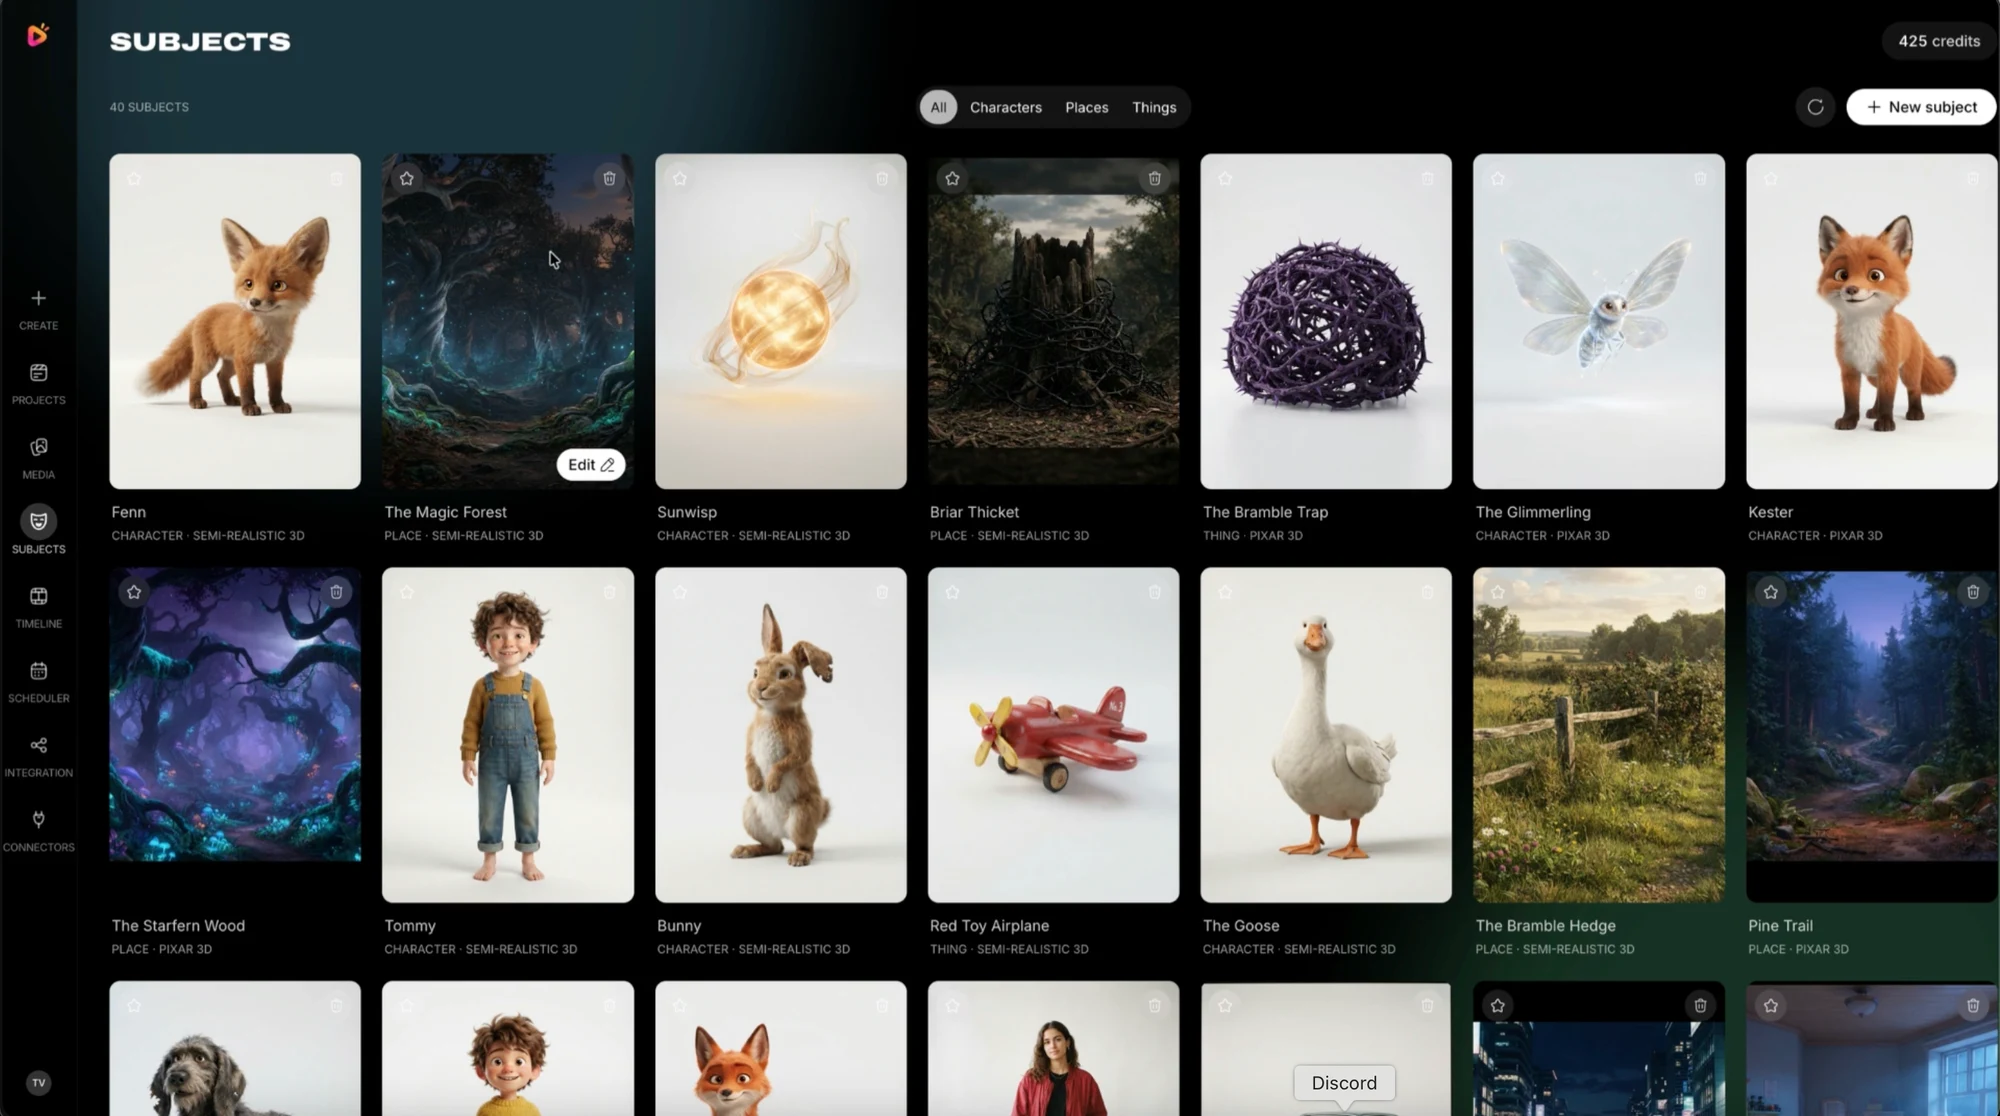
Task: Delete The Magic Forest subject
Action: coord(609,178)
